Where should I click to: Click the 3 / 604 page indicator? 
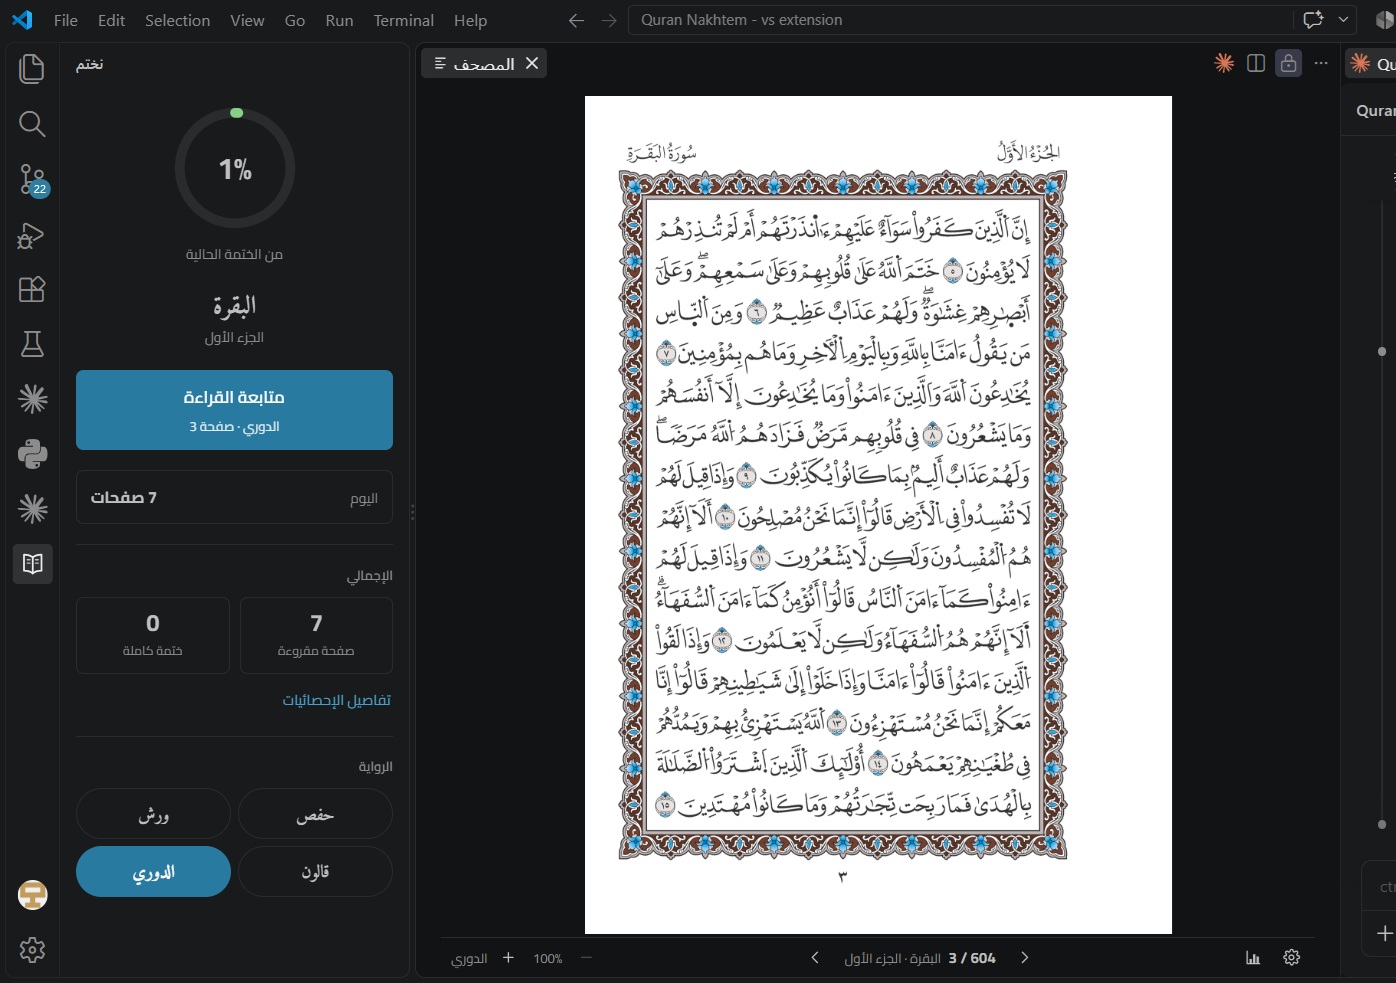[972, 958]
